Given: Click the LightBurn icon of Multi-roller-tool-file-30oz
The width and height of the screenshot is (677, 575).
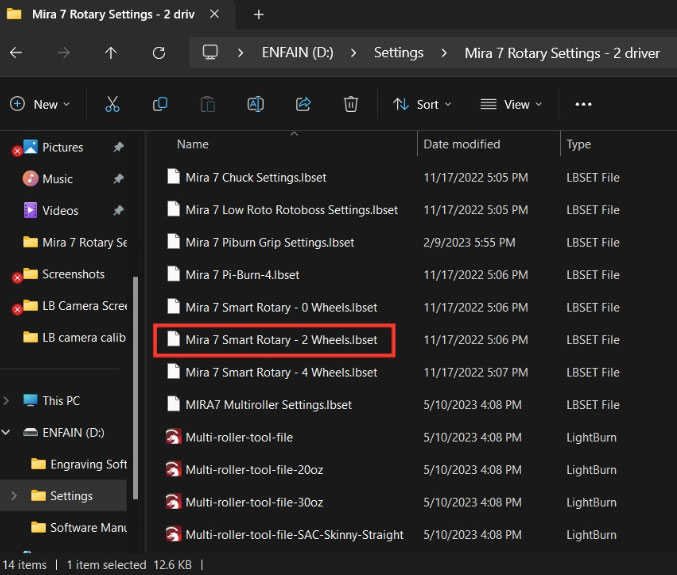Looking at the screenshot, I should (173, 502).
